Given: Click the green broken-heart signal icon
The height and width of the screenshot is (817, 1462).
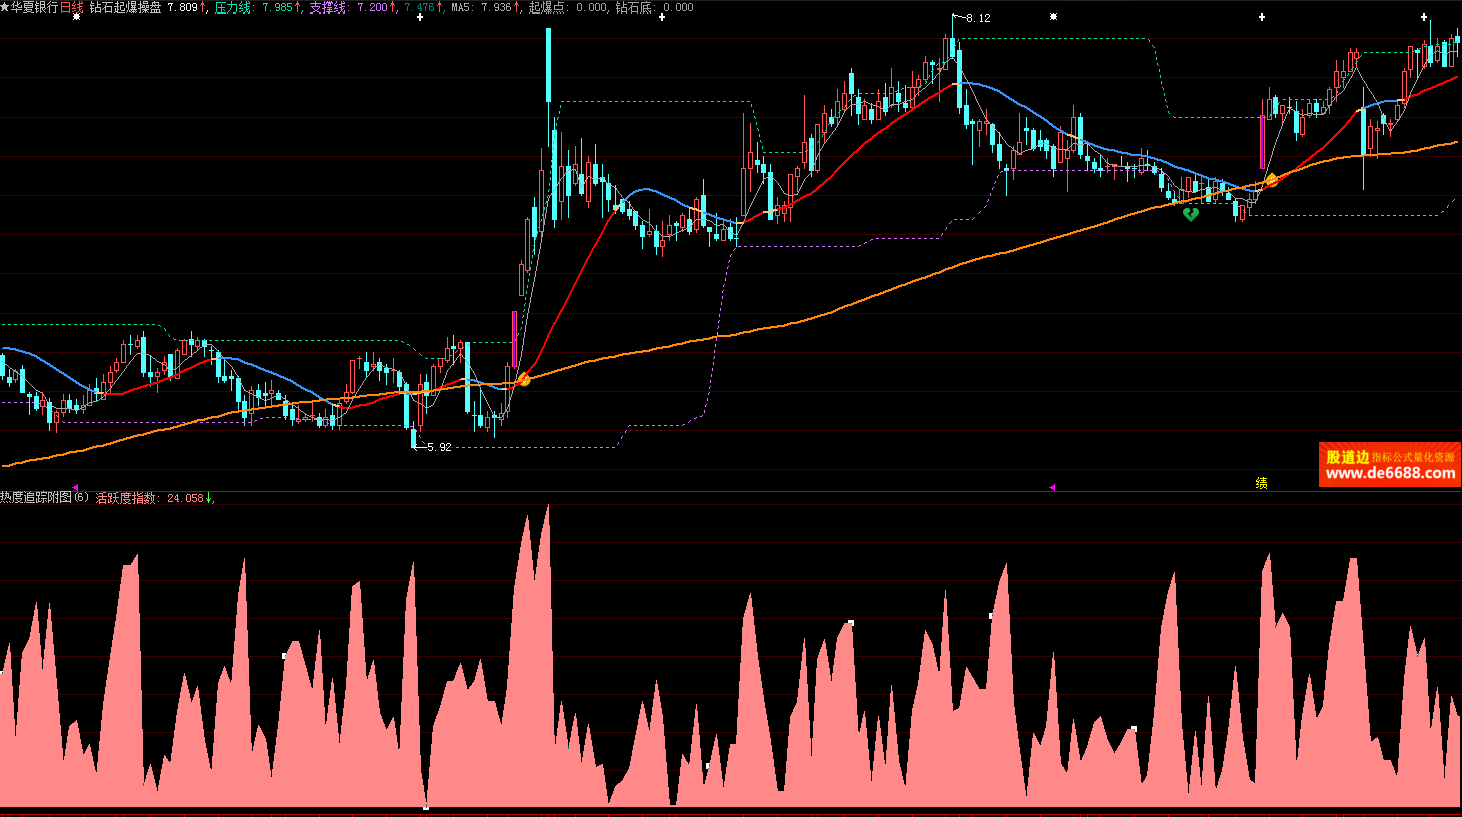Looking at the screenshot, I should [1190, 213].
